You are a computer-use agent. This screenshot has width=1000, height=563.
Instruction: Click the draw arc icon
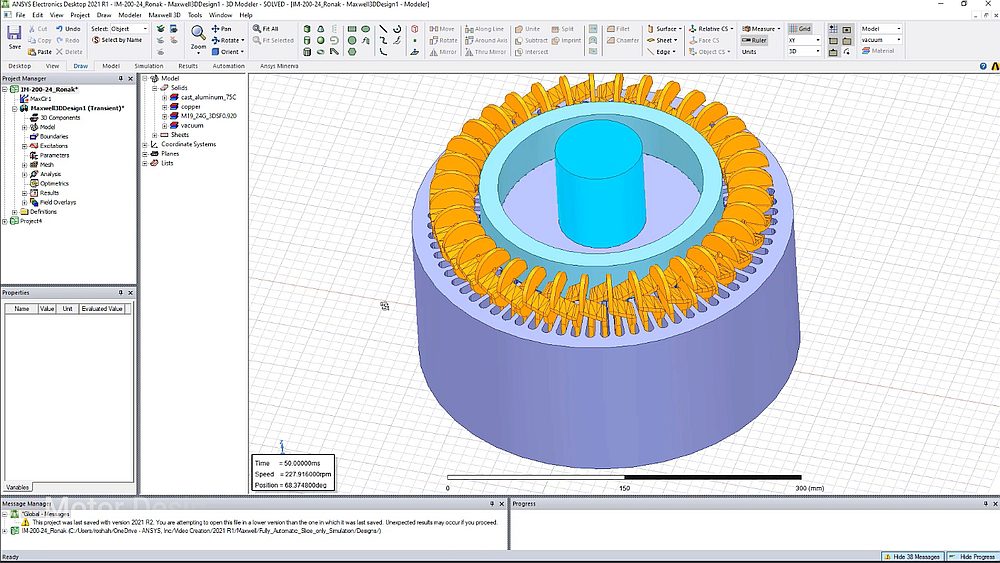point(397,29)
